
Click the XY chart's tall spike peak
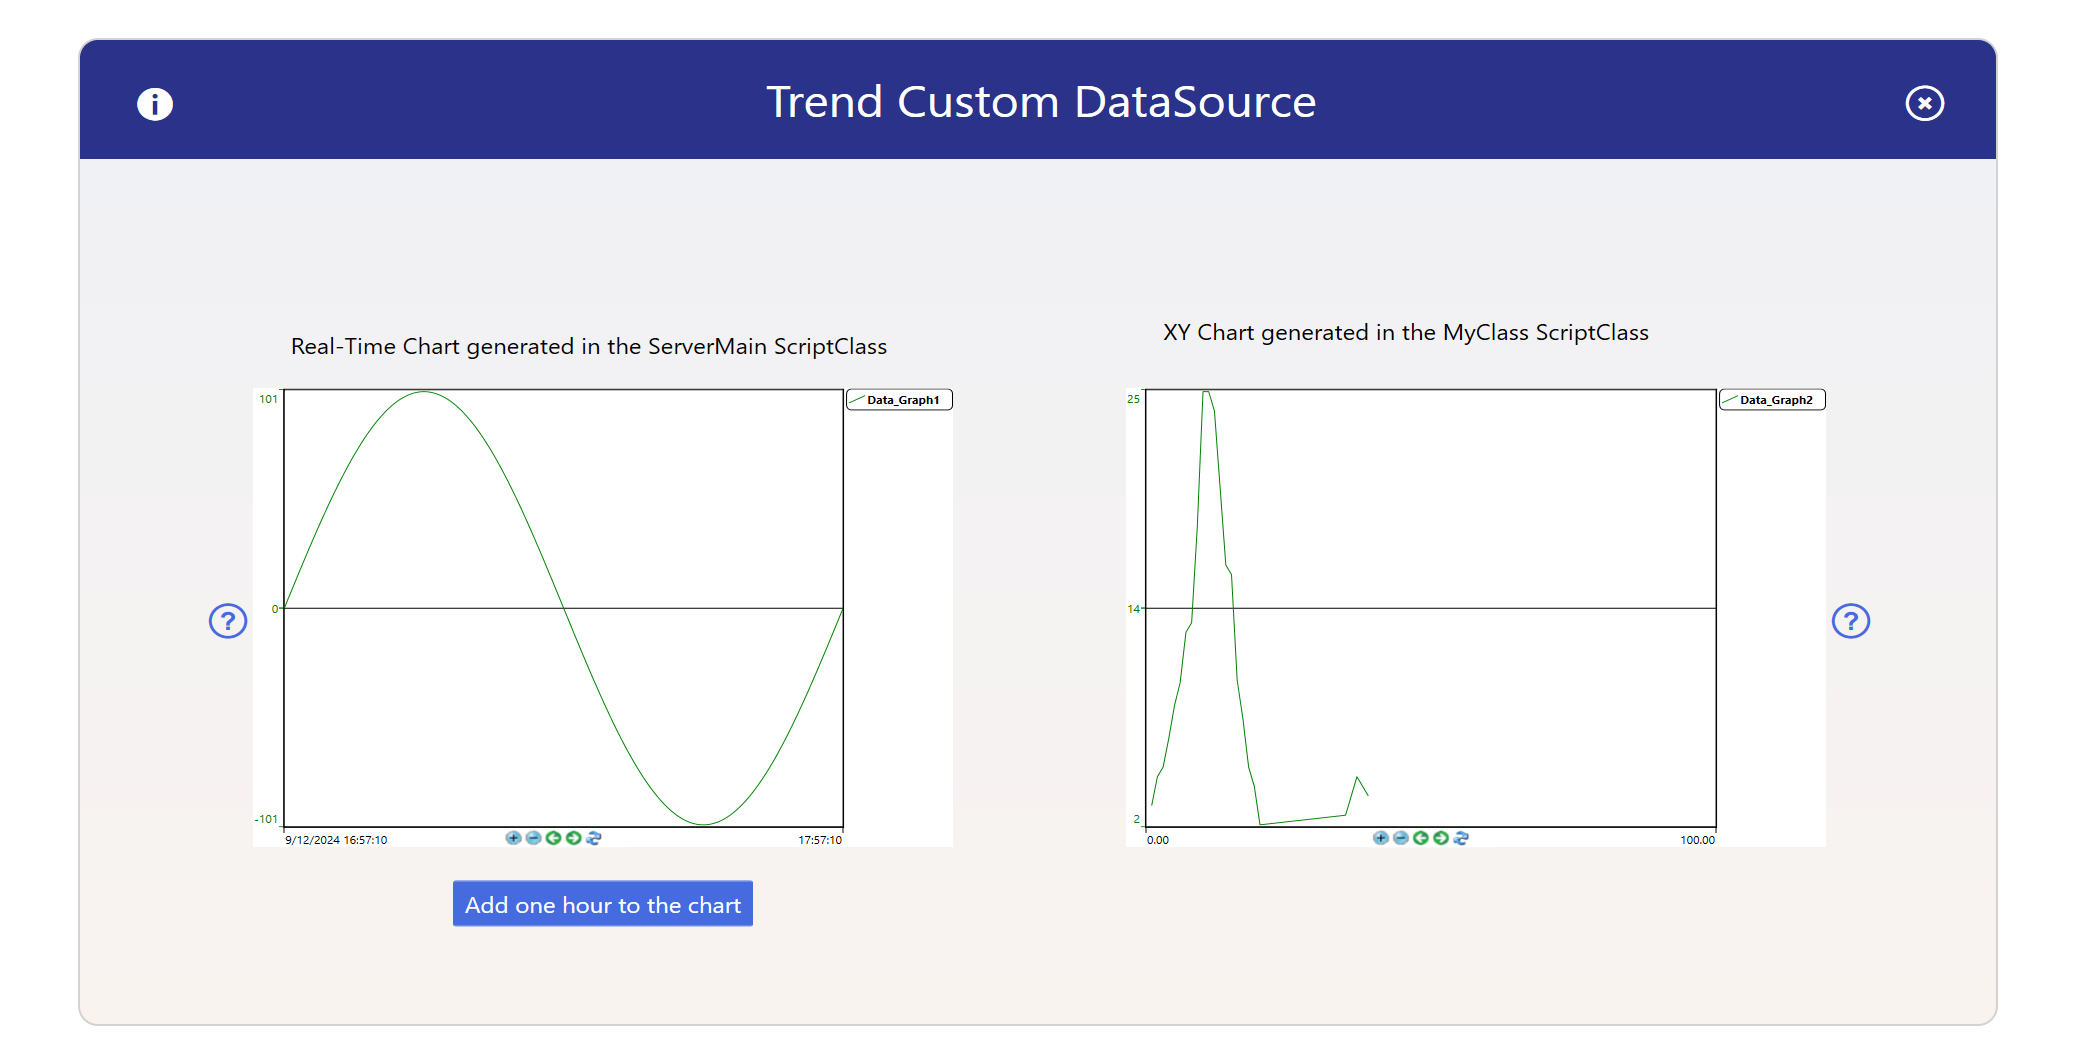coord(1207,393)
